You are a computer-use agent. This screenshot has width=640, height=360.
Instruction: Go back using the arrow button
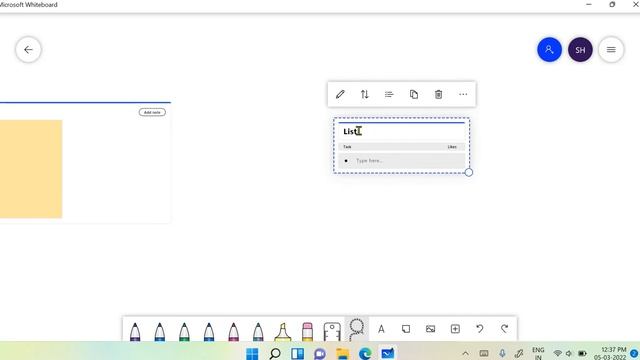(28, 50)
